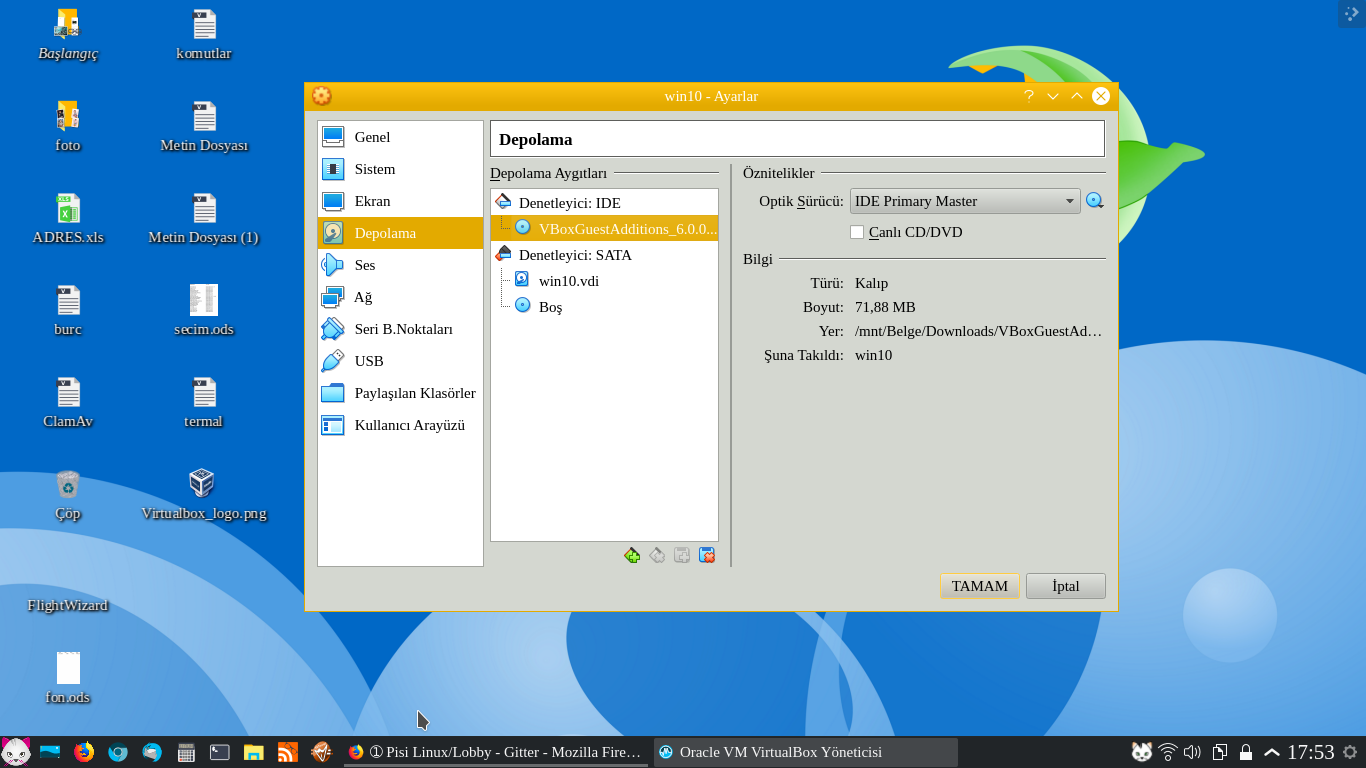The width and height of the screenshot is (1366, 768).
Task: Select Denetleyici: SATA controller in the tree
Action: (x=574, y=255)
